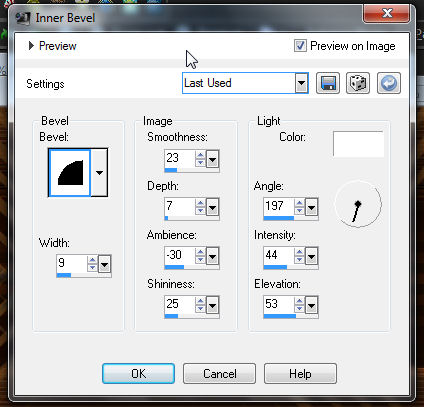This screenshot has height=407, width=424.
Task: Click the Save Preset floppy disk icon
Action: point(328,83)
